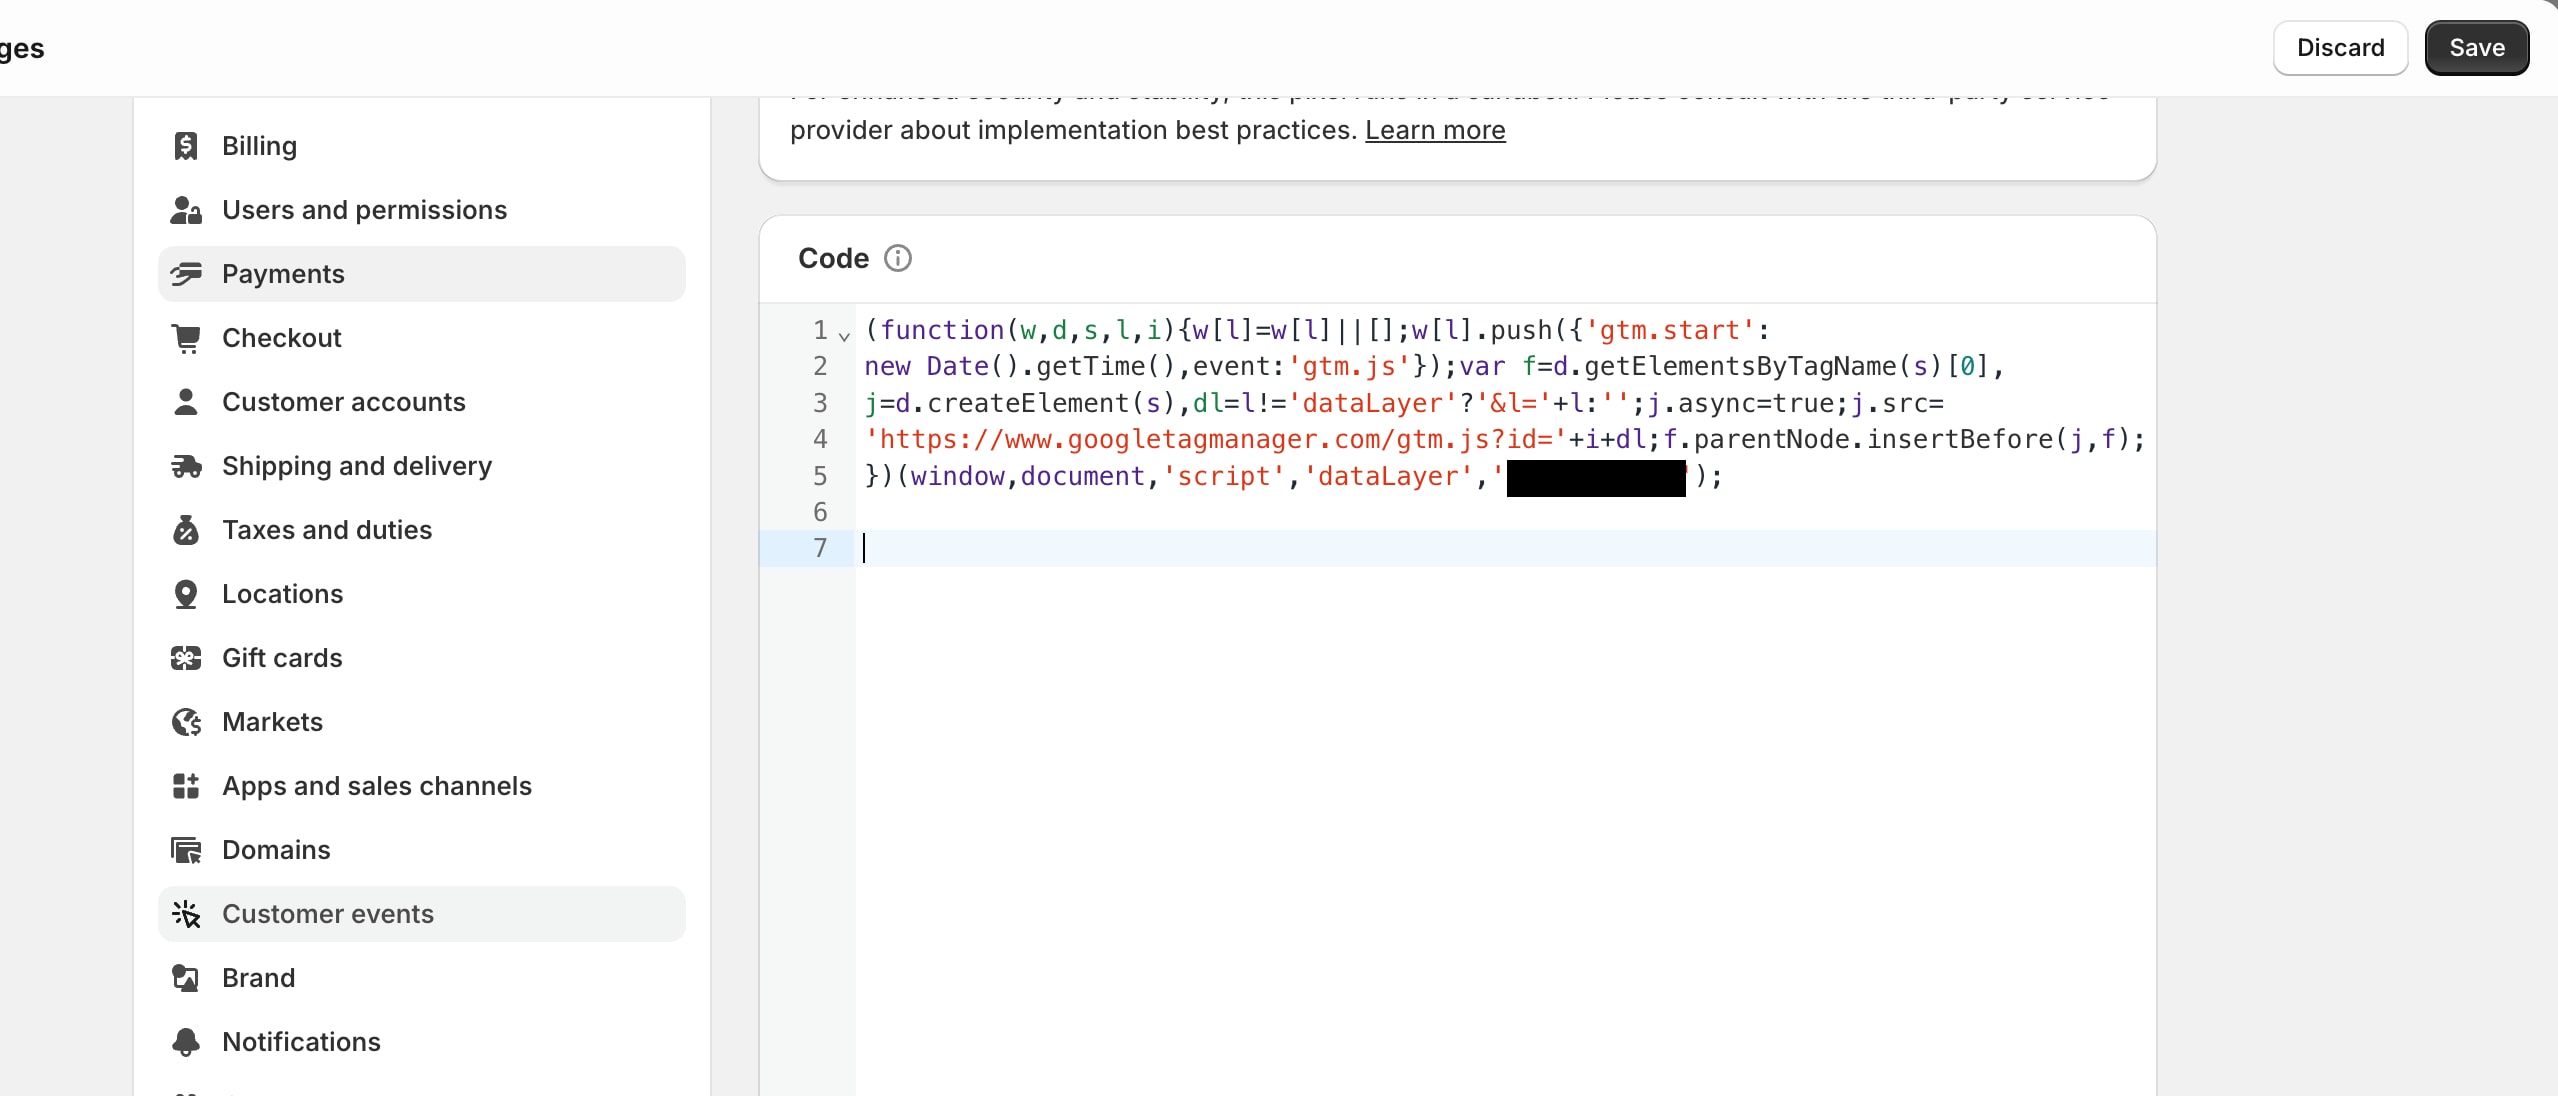This screenshot has width=2558, height=1096.
Task: Collapse the code fold on line 1
Action: pos(843,338)
